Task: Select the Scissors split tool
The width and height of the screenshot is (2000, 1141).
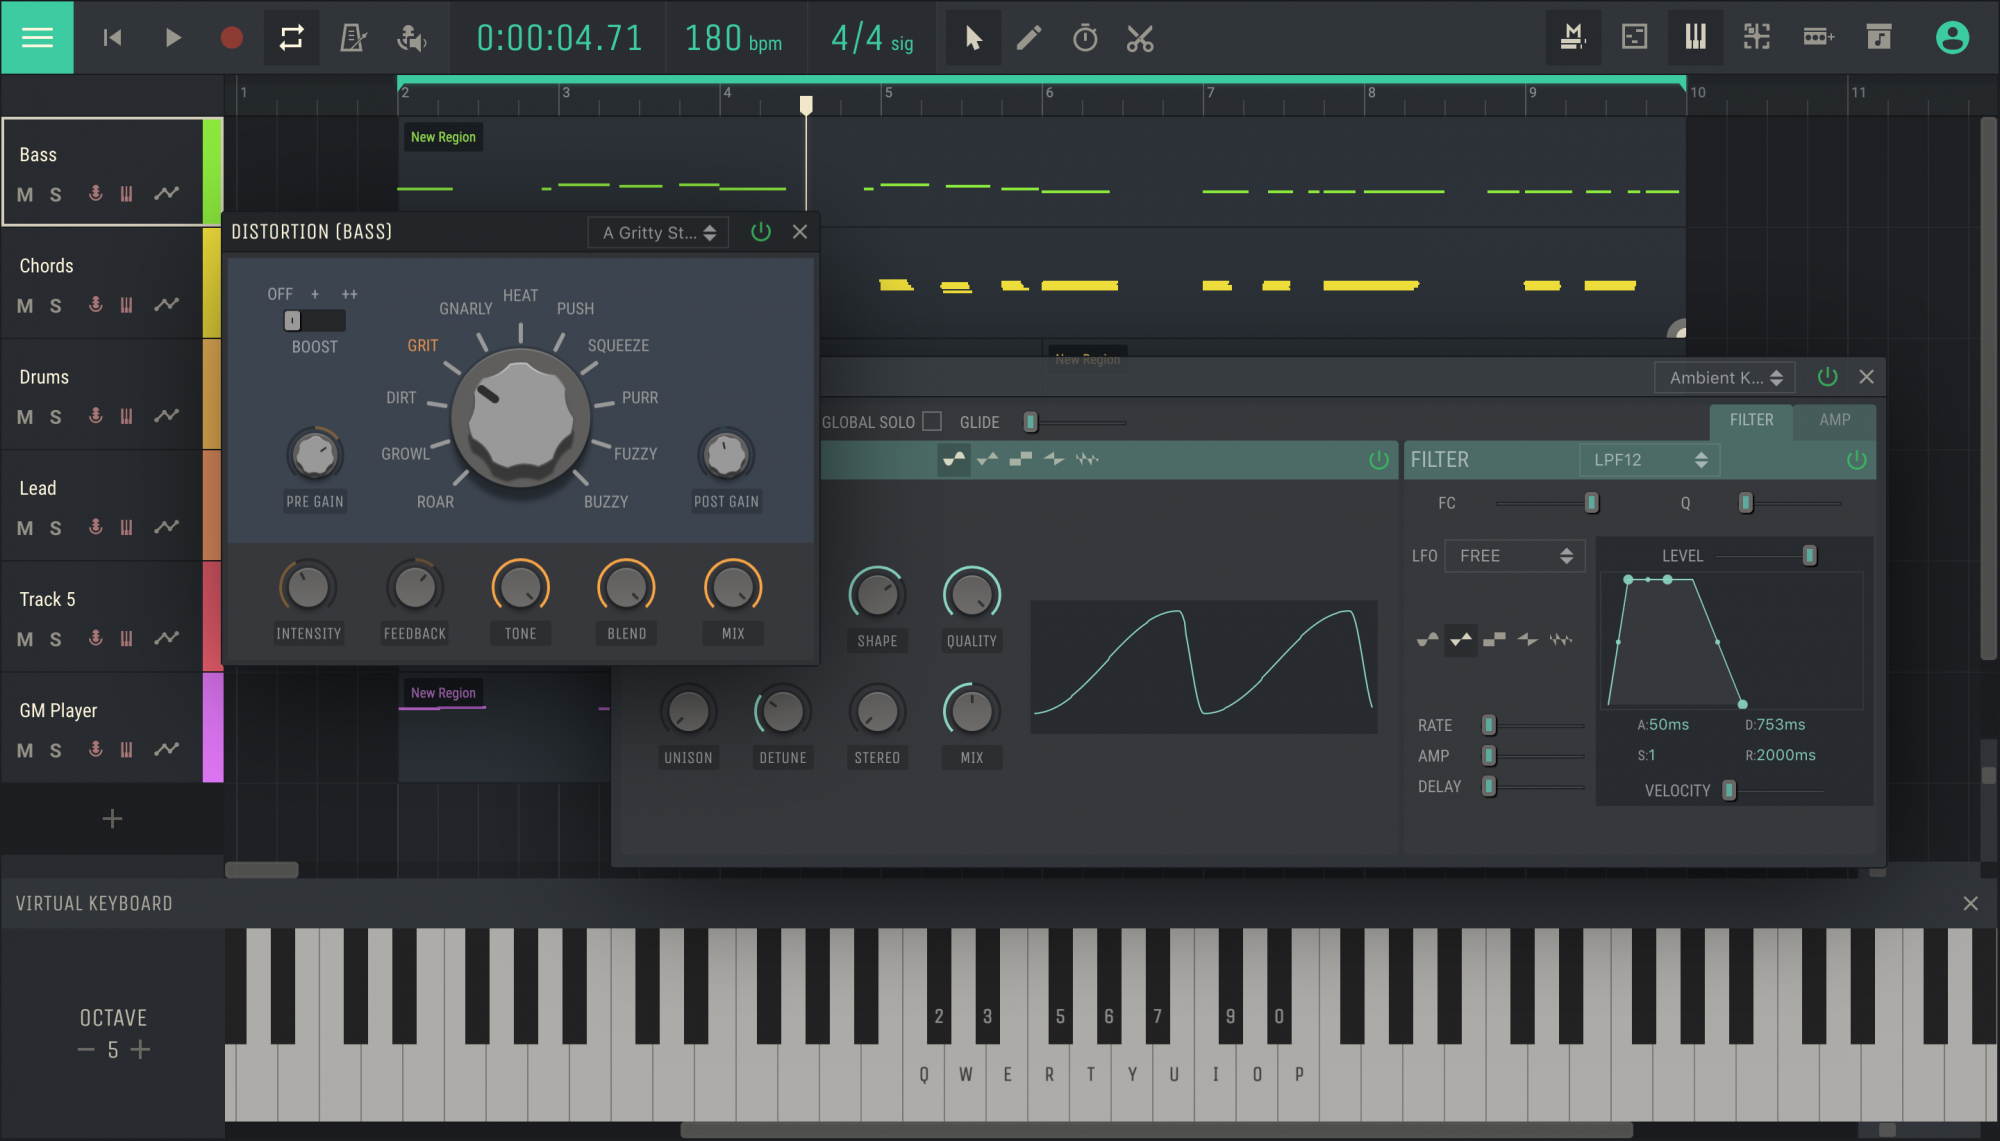Action: tap(1139, 38)
